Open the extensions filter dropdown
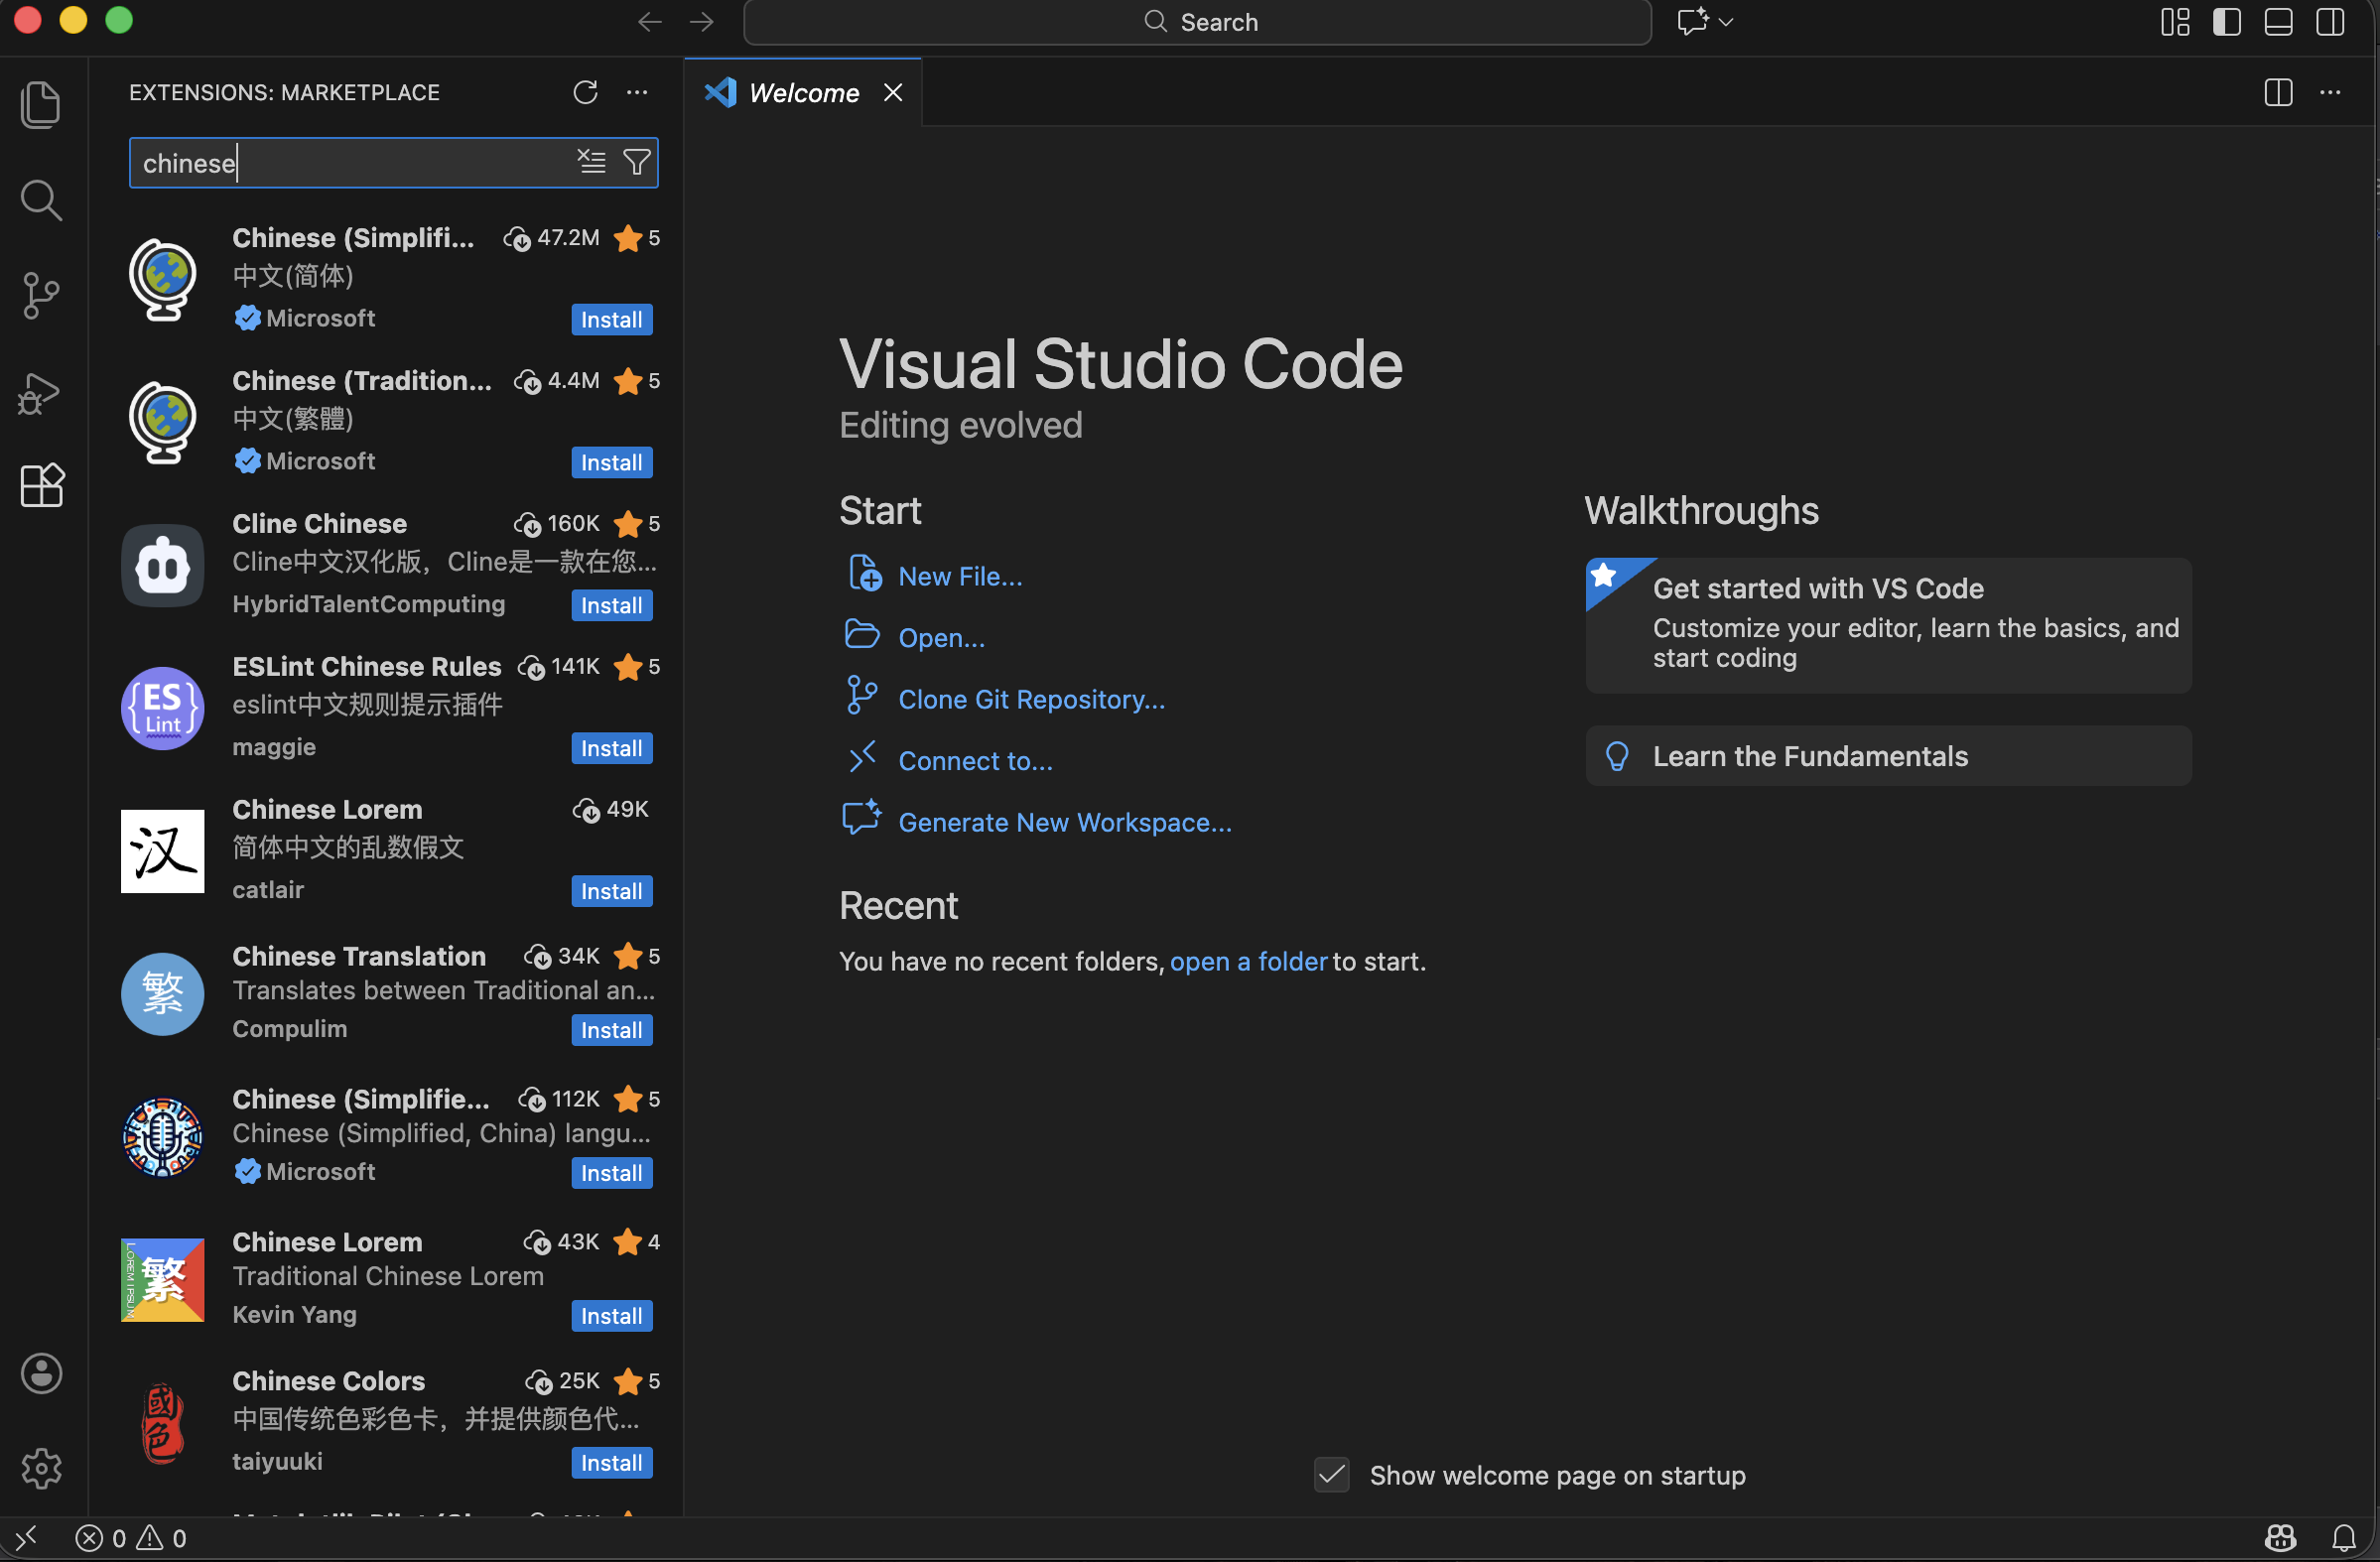Viewport: 2380px width, 1562px height. point(637,162)
